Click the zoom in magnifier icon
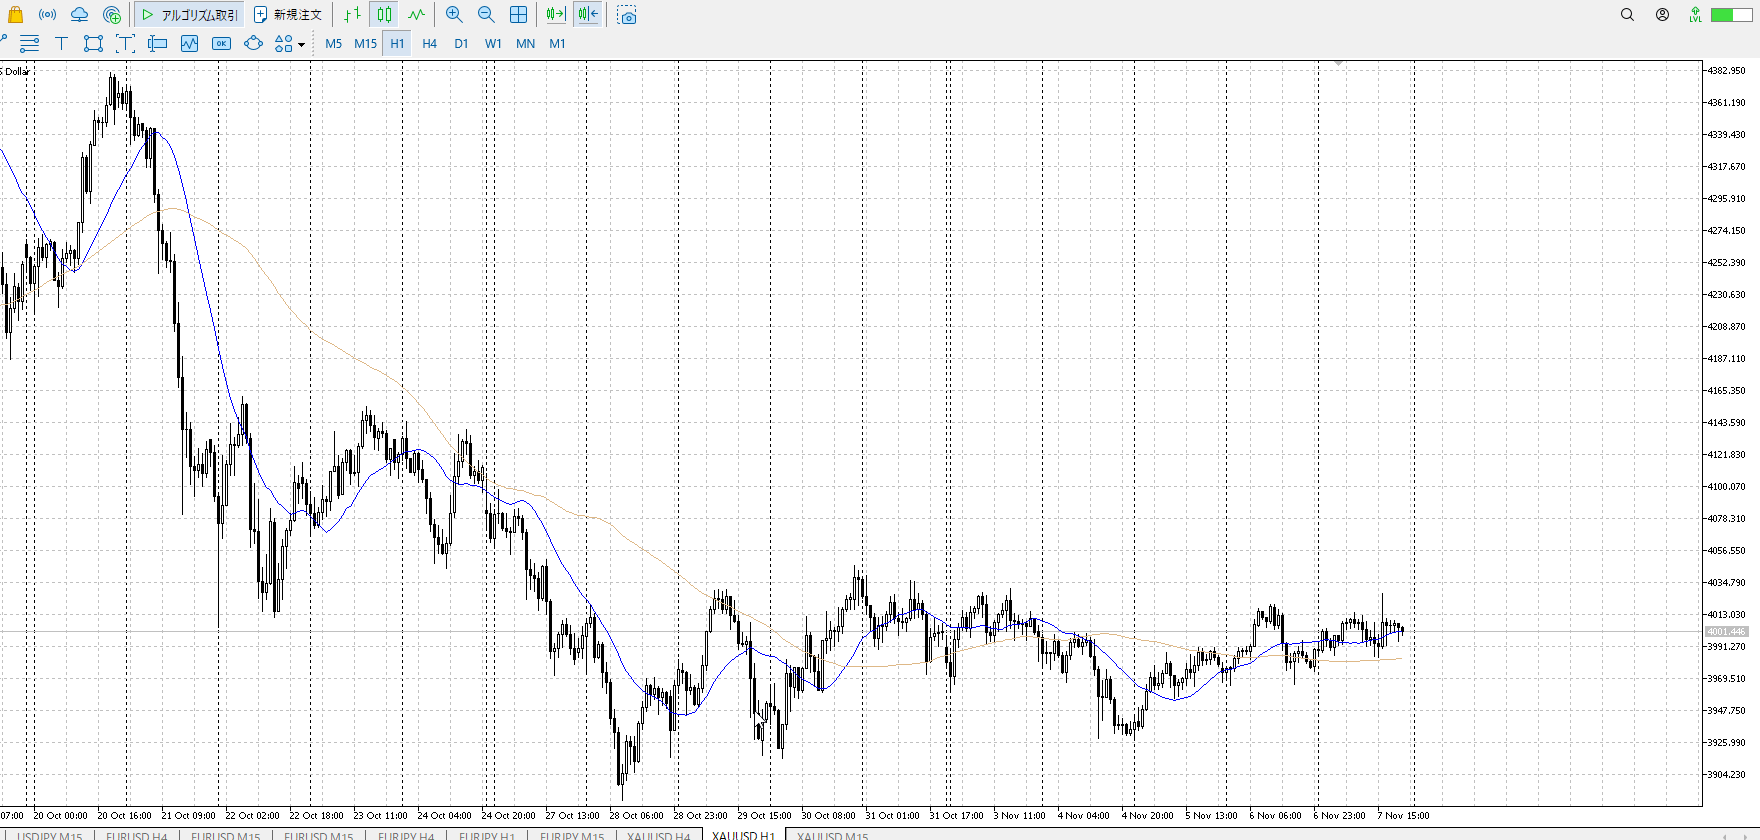This screenshot has width=1760, height=840. (454, 15)
